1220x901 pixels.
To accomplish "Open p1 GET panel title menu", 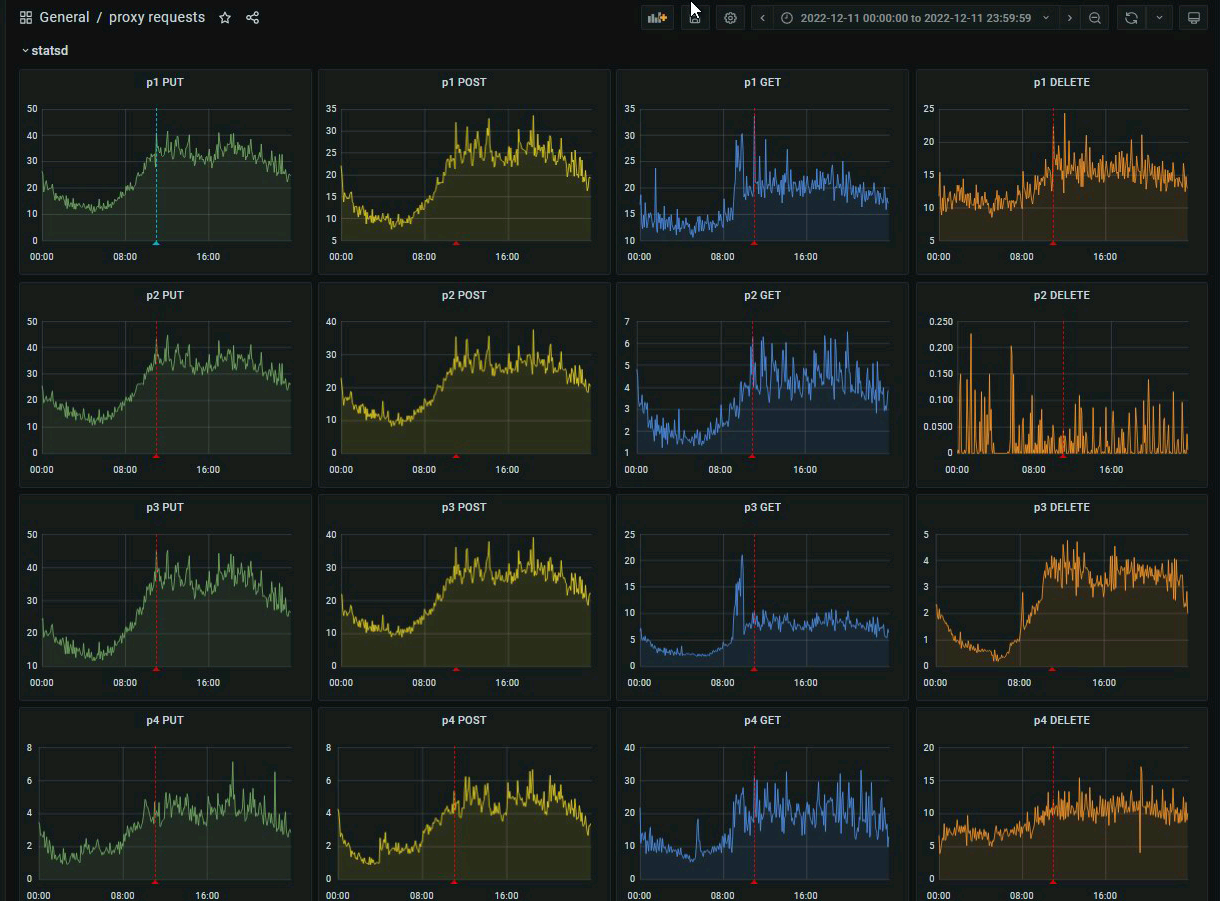I will (x=763, y=82).
